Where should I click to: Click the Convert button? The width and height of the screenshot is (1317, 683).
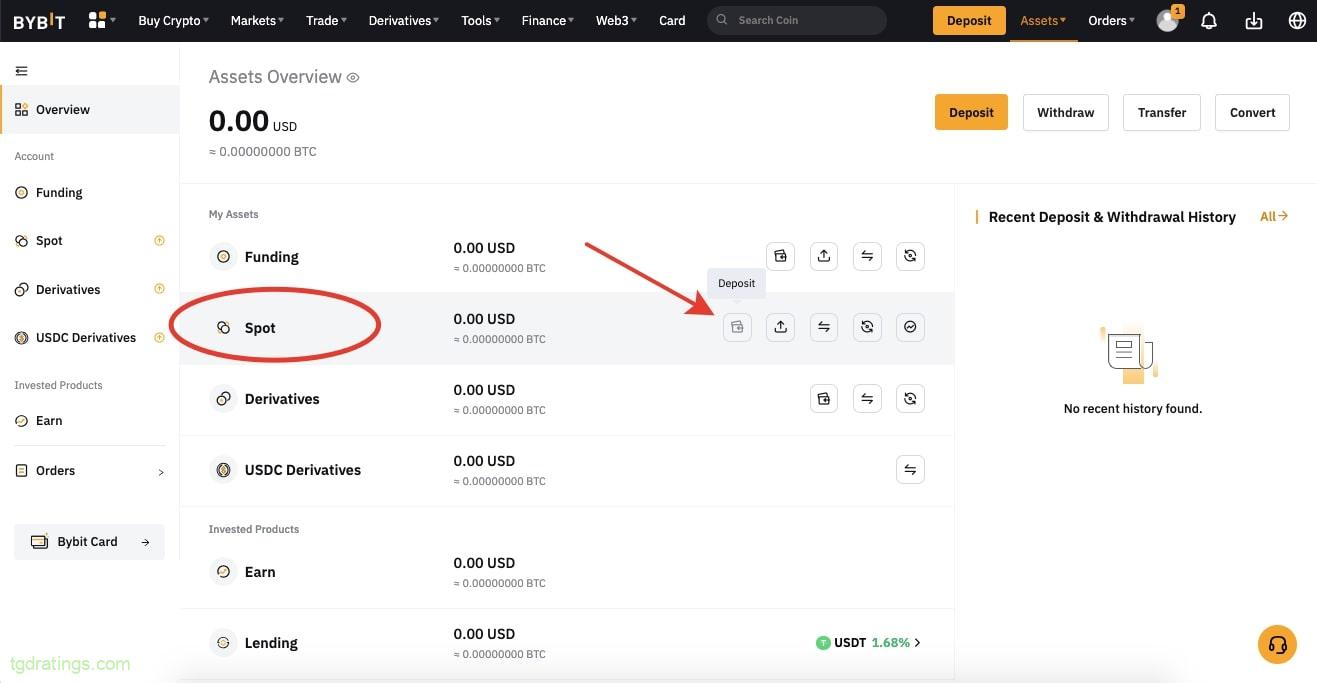click(1252, 112)
